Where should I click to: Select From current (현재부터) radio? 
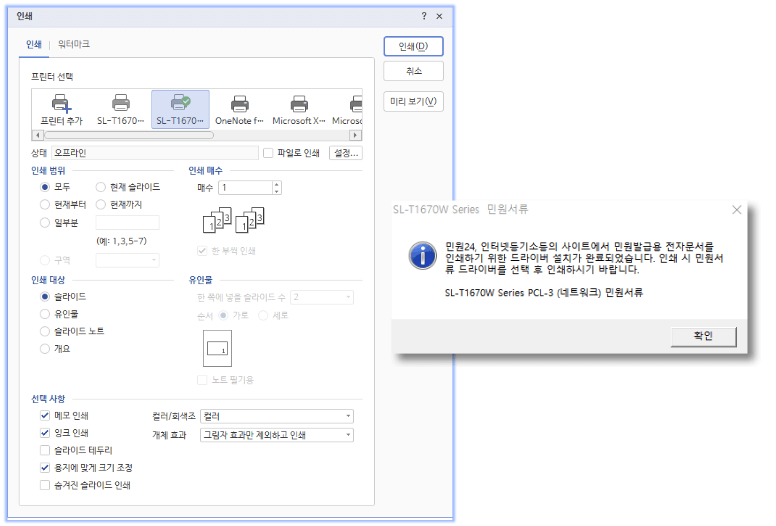[45, 204]
